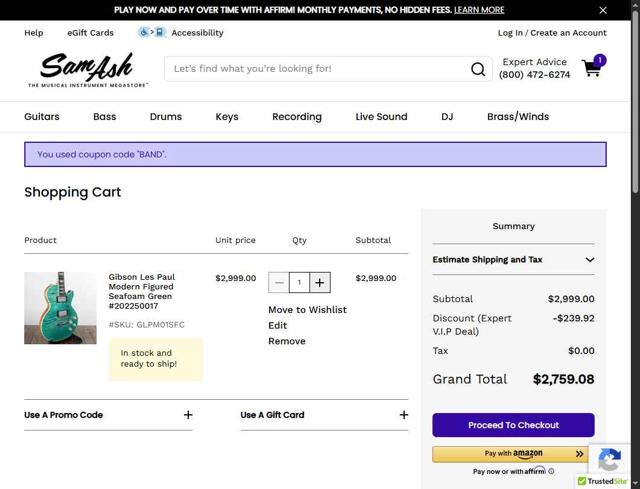Click the quantity input box
640x489 pixels.
coord(299,282)
